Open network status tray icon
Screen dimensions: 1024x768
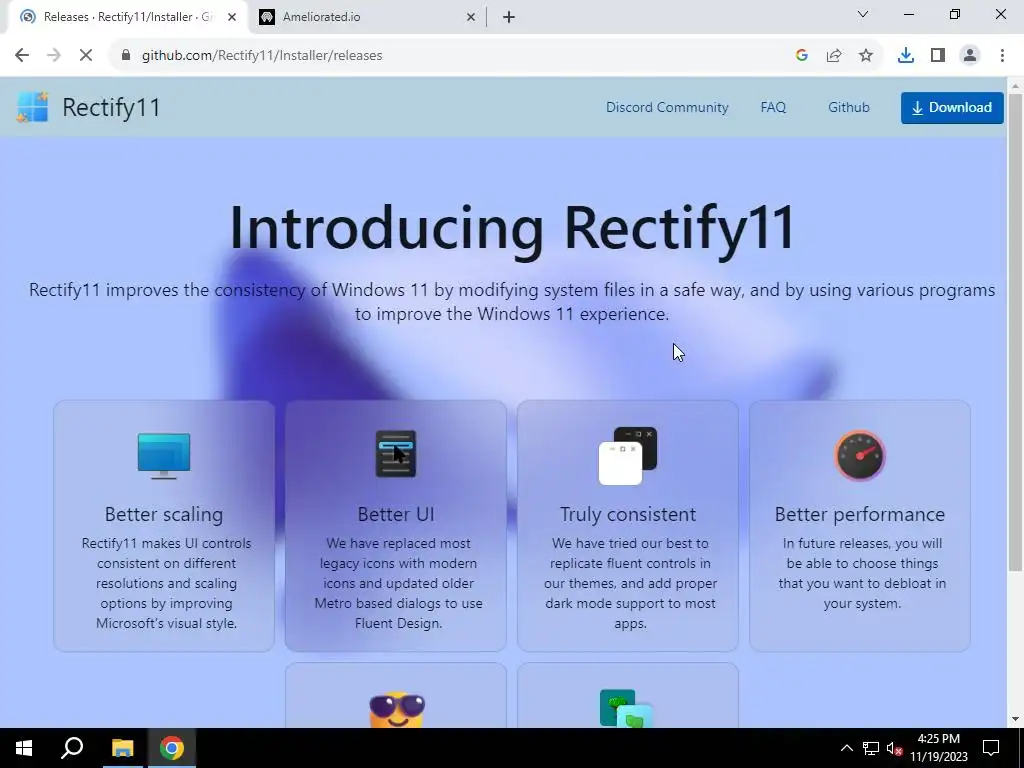pos(871,748)
